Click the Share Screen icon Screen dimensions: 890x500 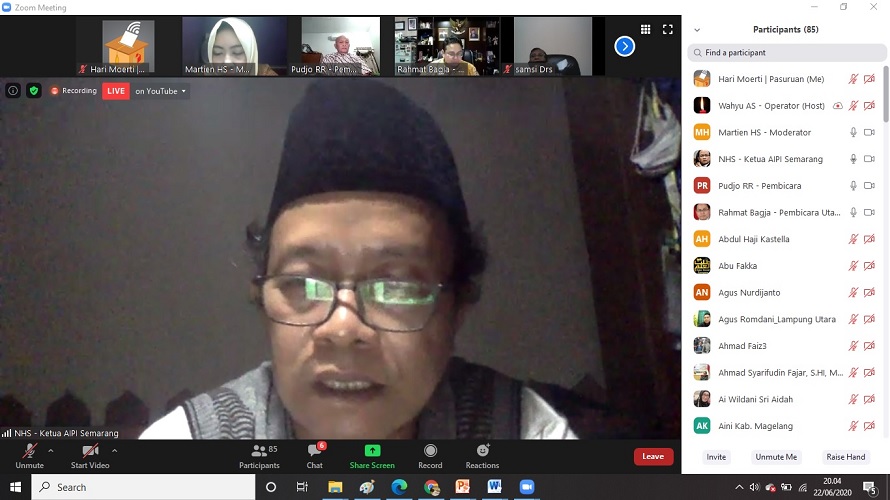coord(372,451)
